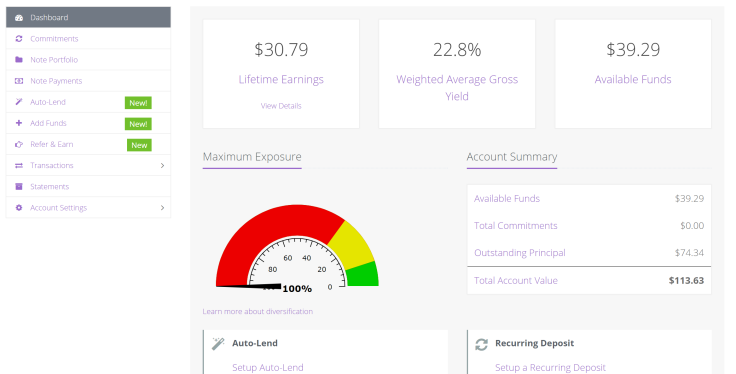Screen dimensions: 736x374
Task: Open Statements from sidebar
Action: (x=88, y=186)
